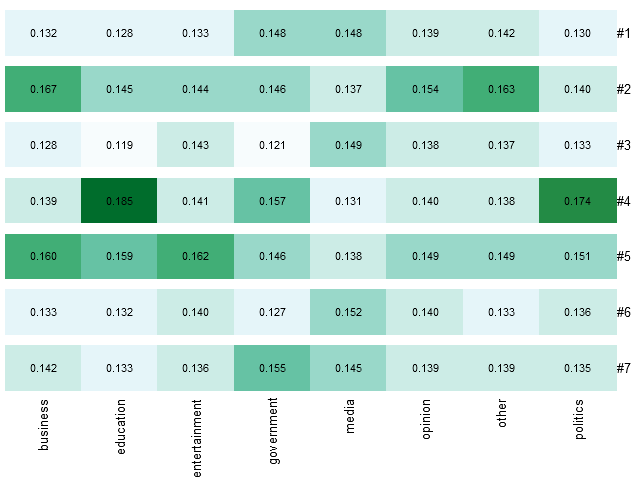Select the 0.157 government cell in row #4
The image size is (640, 480).
[x=272, y=201]
